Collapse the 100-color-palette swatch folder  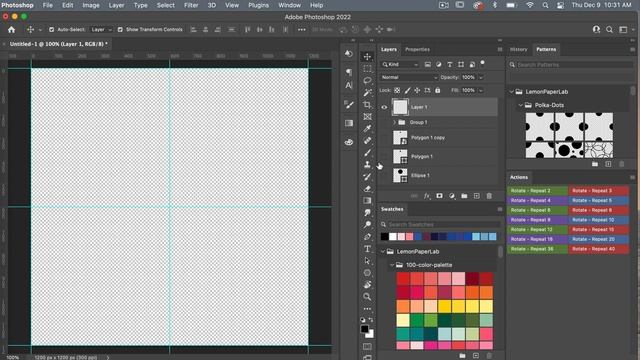pos(392,265)
